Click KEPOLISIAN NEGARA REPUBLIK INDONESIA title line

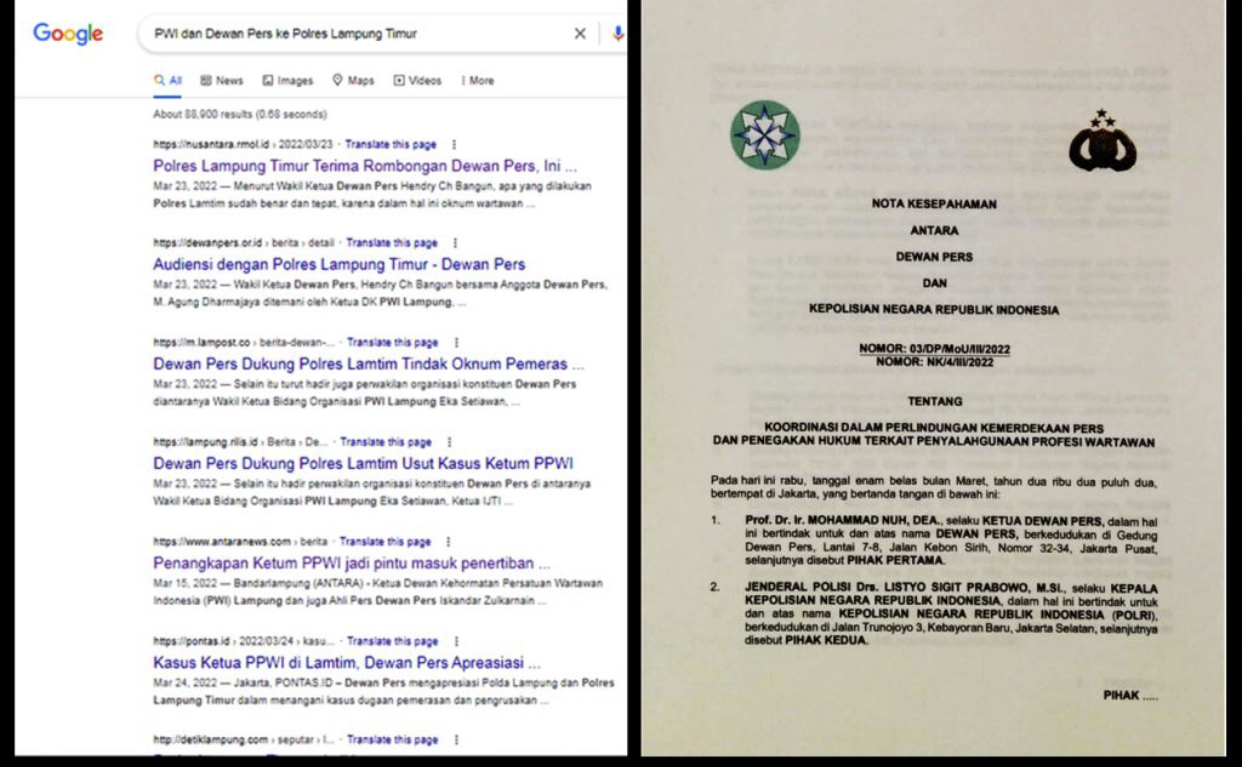(934, 310)
